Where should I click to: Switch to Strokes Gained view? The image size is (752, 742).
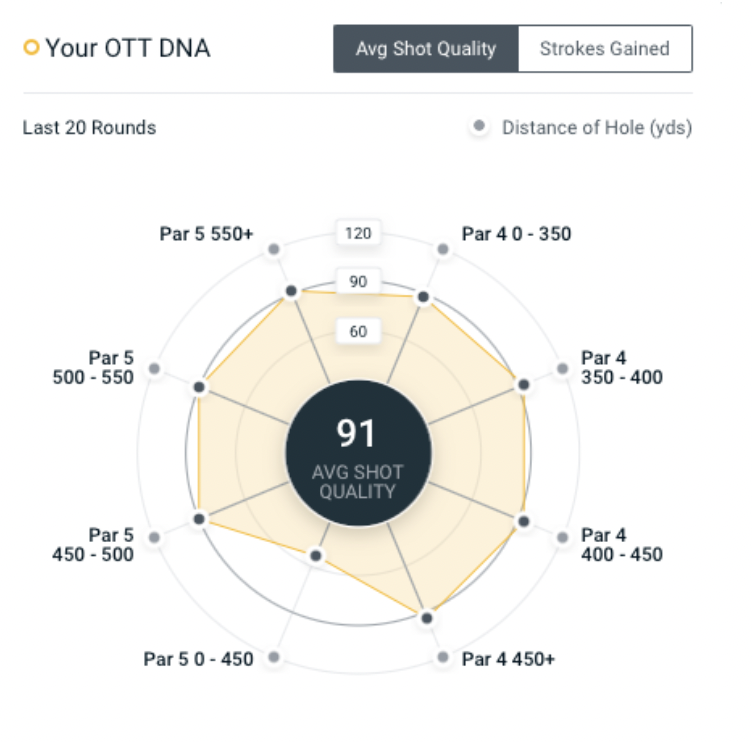pos(605,49)
